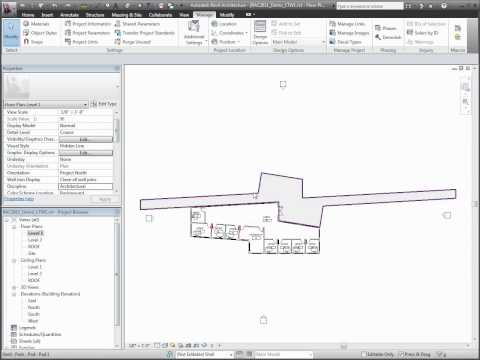The height and width of the screenshot is (360, 480).
Task: Open Project Information dialog
Action: pos(88,24)
